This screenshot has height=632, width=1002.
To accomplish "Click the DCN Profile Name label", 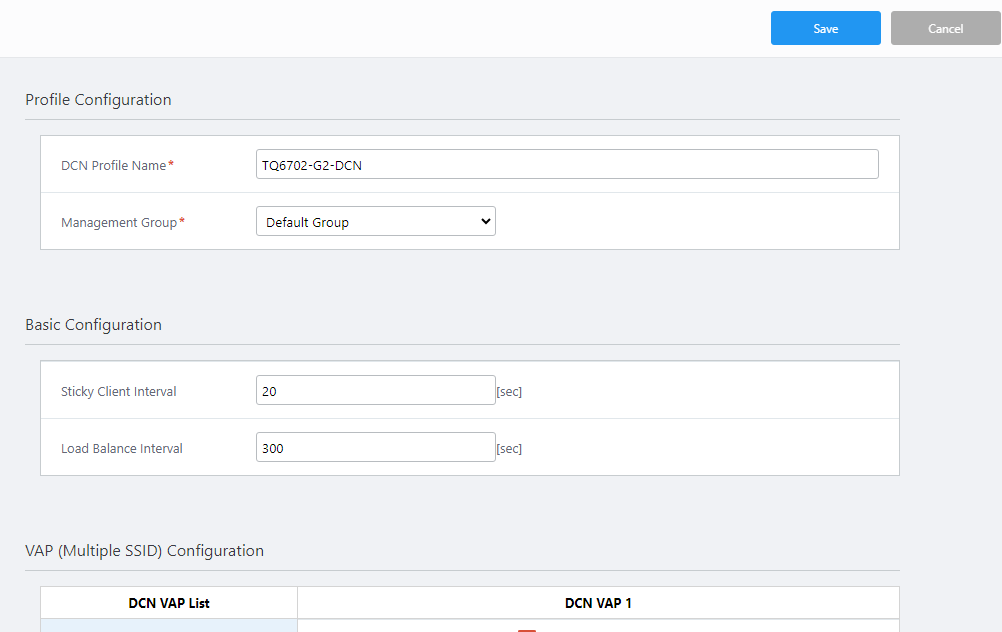I will click(x=113, y=166).
